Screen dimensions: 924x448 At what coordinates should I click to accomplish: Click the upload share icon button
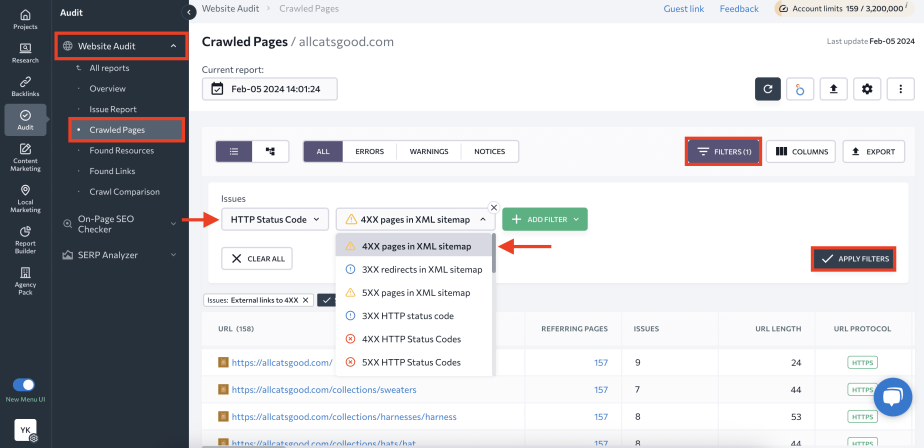[x=833, y=89]
